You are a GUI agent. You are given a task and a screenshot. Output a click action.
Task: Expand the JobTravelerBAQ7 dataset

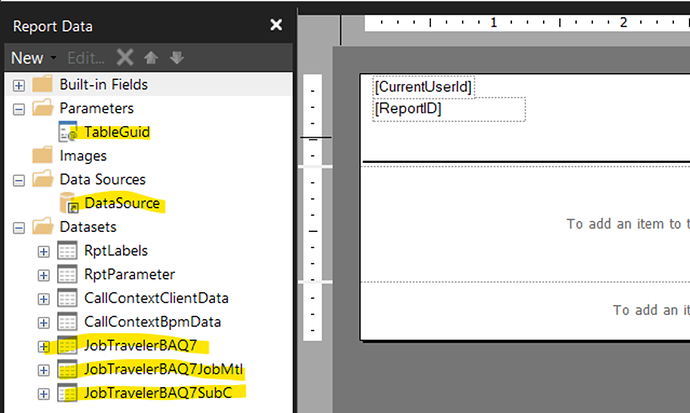pos(43,346)
